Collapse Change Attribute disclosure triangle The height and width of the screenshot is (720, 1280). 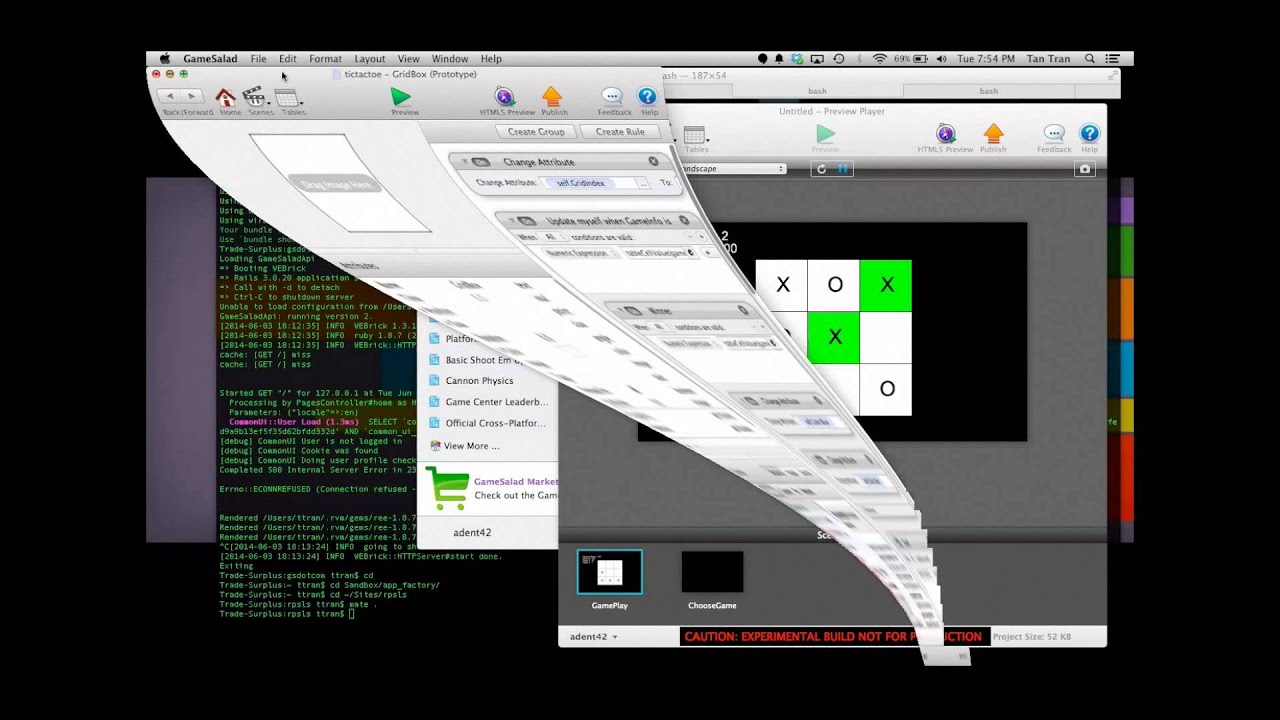[x=464, y=161]
